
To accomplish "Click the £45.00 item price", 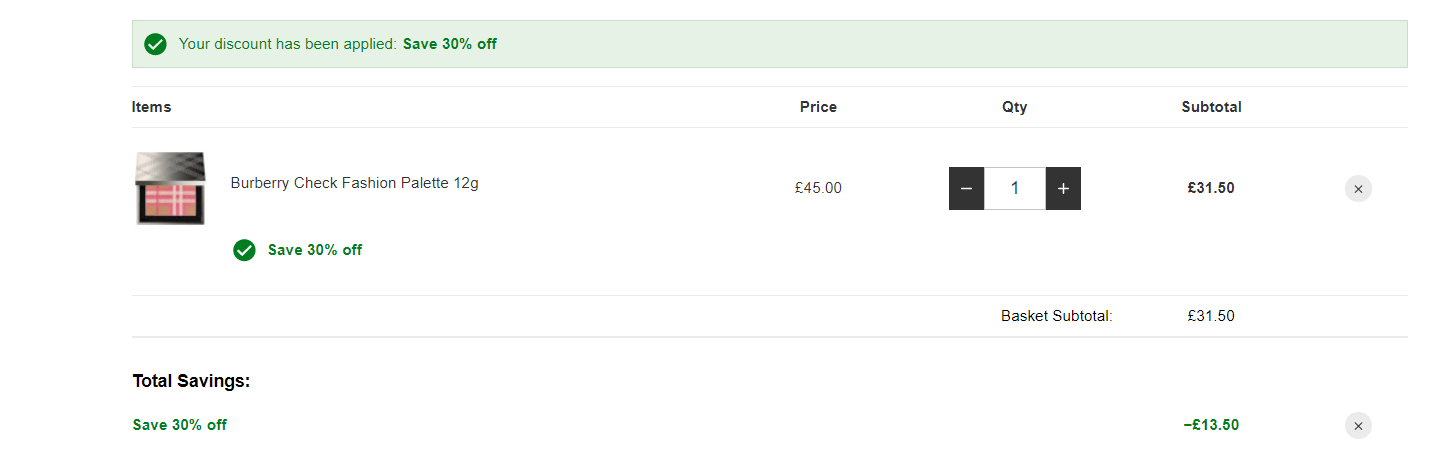I will coord(818,188).
